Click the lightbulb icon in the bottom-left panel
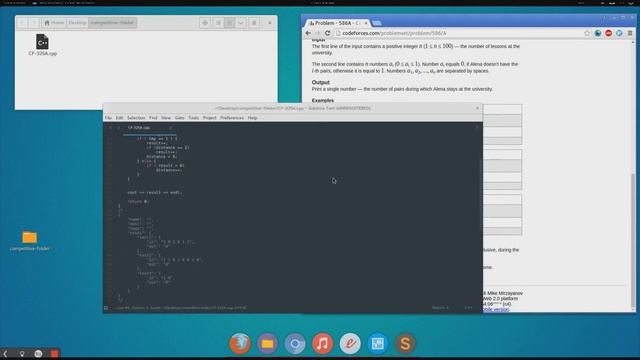This screenshot has width=640, height=360. pyautogui.click(x=22, y=353)
